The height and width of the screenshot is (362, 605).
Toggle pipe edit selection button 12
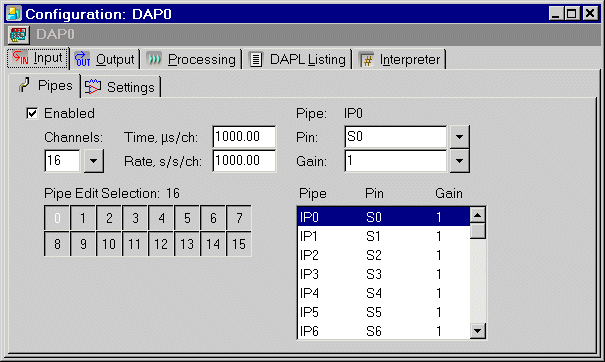(x=161, y=244)
